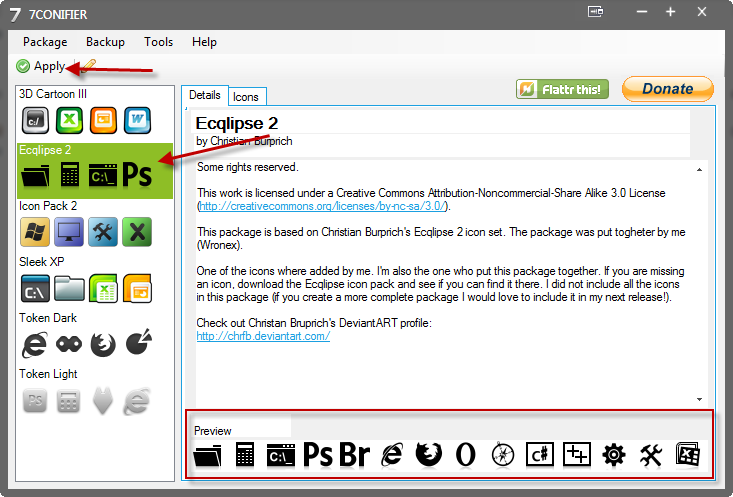The height and width of the screenshot is (497, 733).
Task: Click the Ecqlipse 2 folder icon in list
Action: click(35, 176)
